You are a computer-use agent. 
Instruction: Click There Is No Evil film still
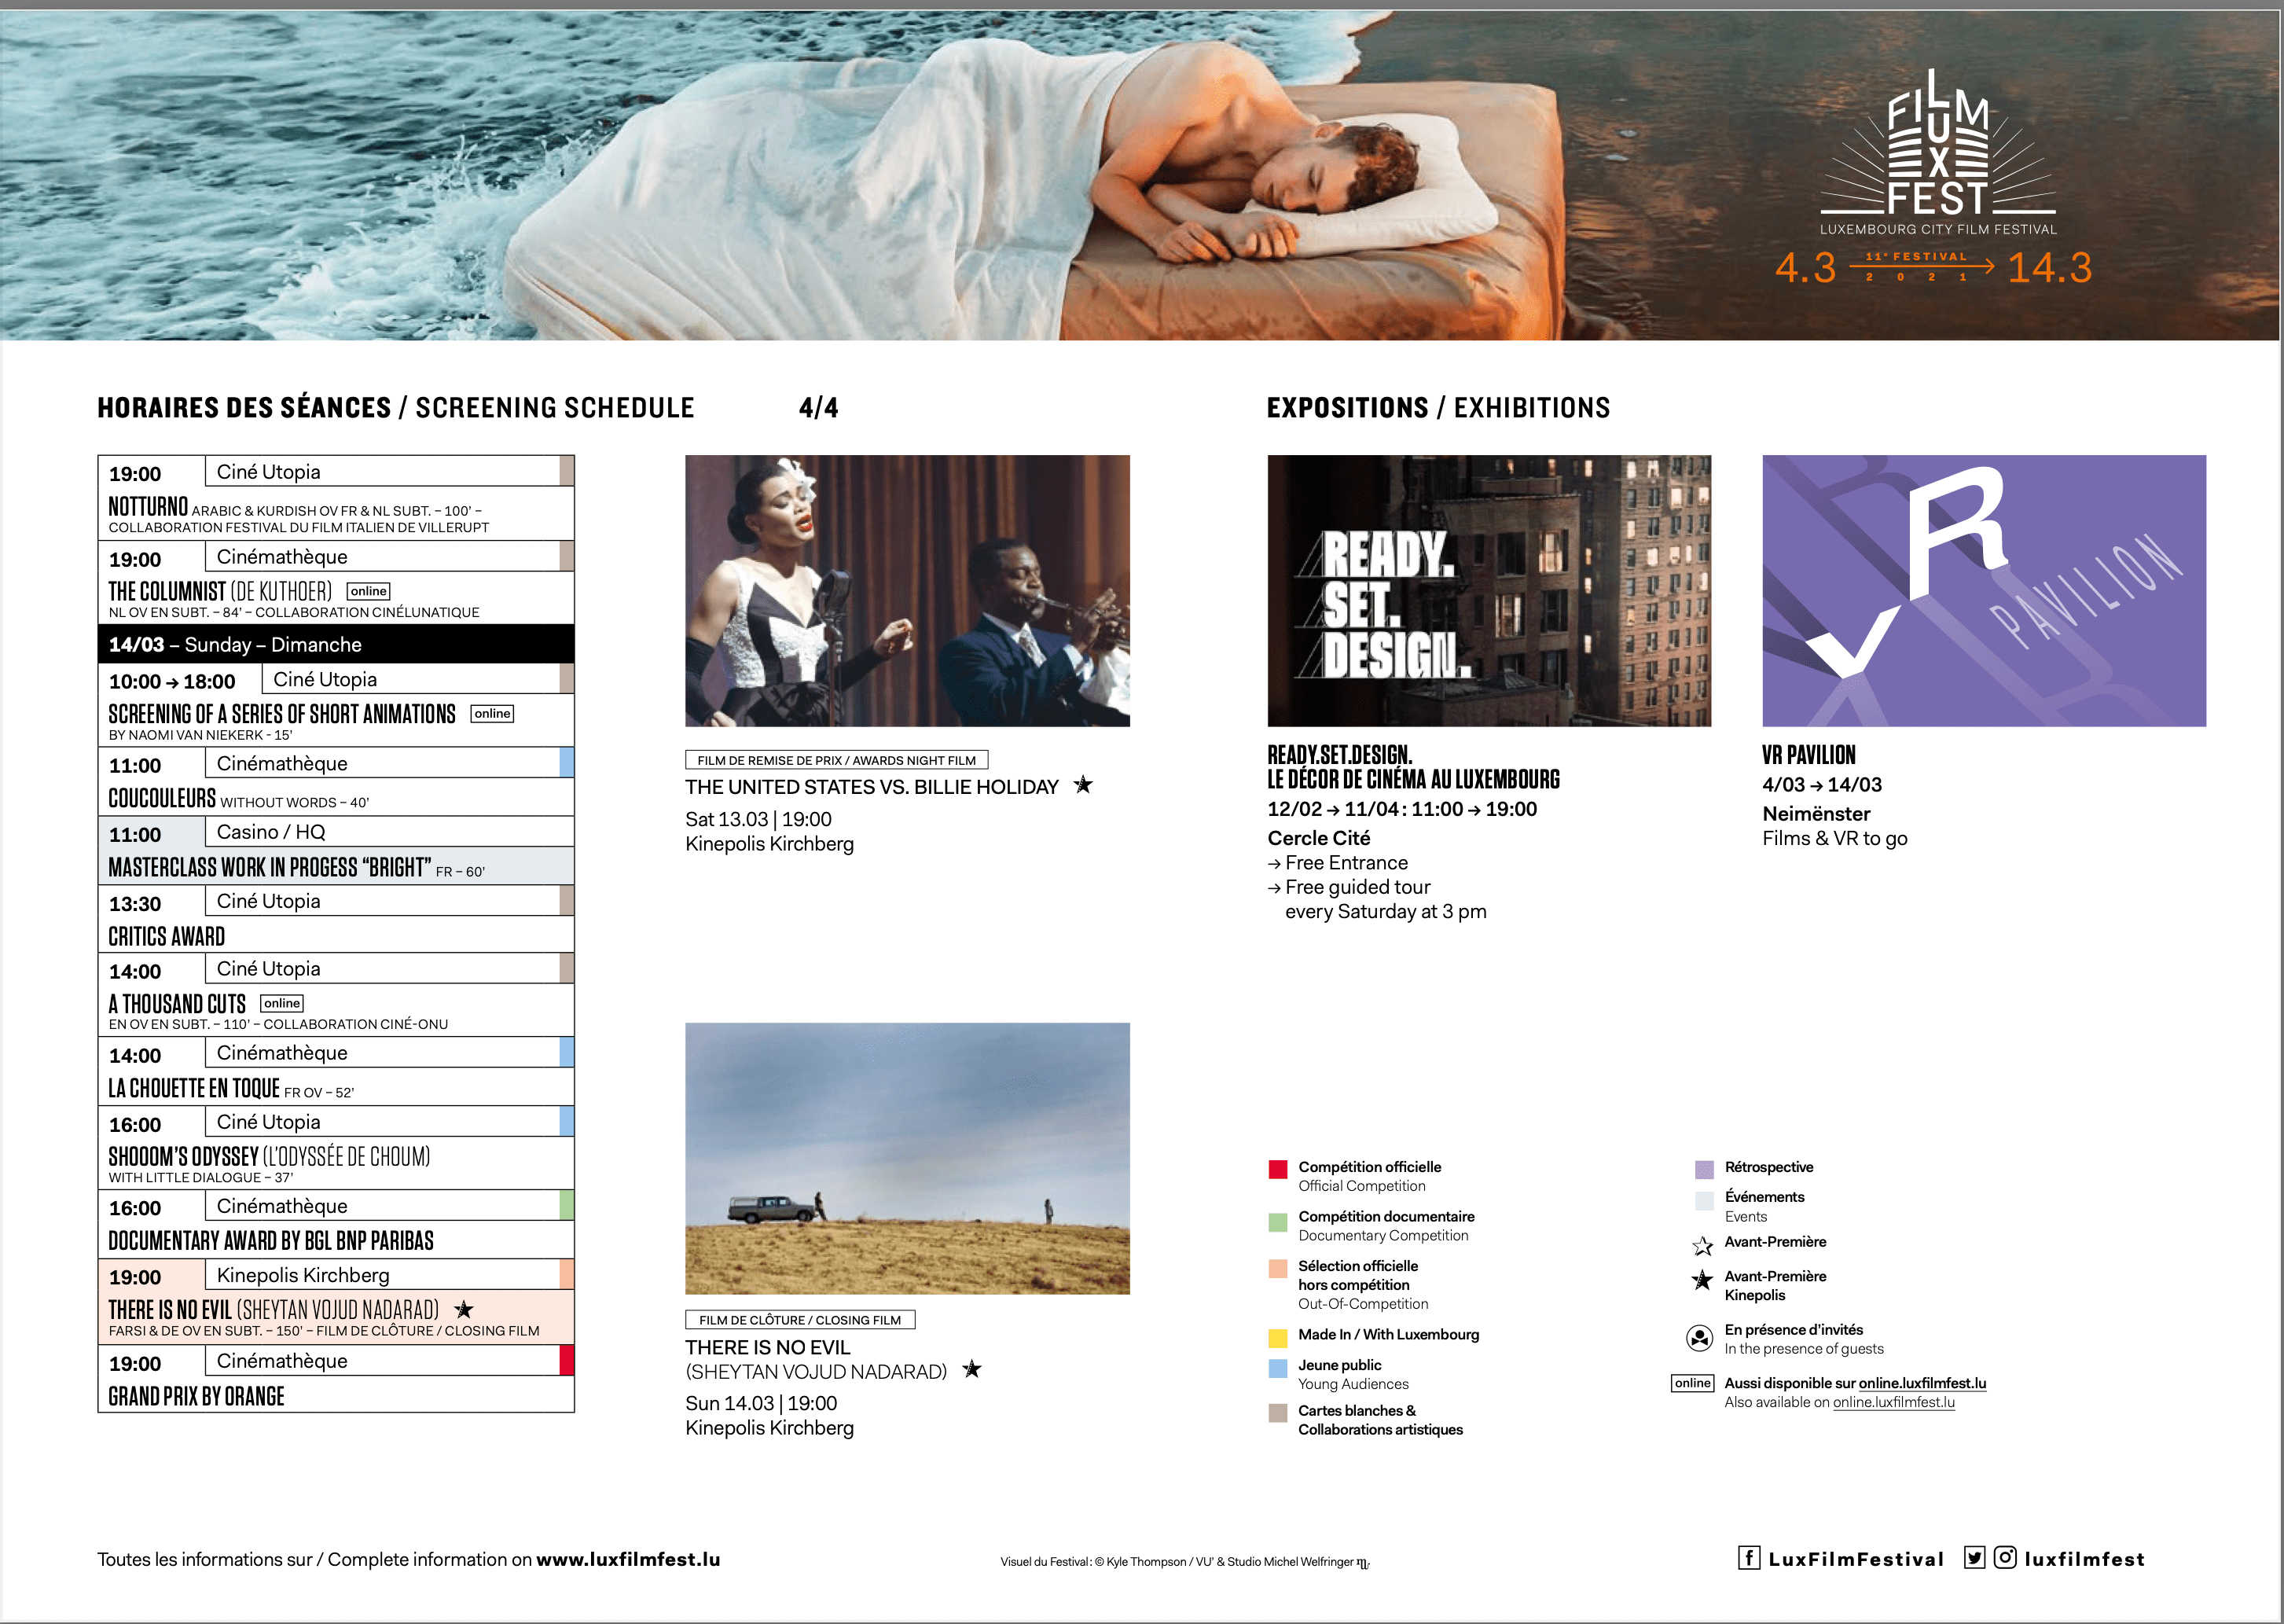tap(907, 1157)
